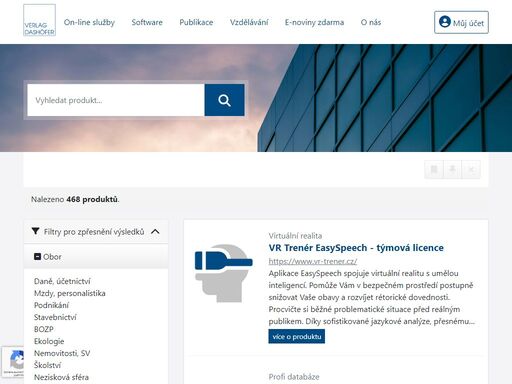Submit search with the magnifier icon
This screenshot has width=512, height=384.
[x=224, y=100]
